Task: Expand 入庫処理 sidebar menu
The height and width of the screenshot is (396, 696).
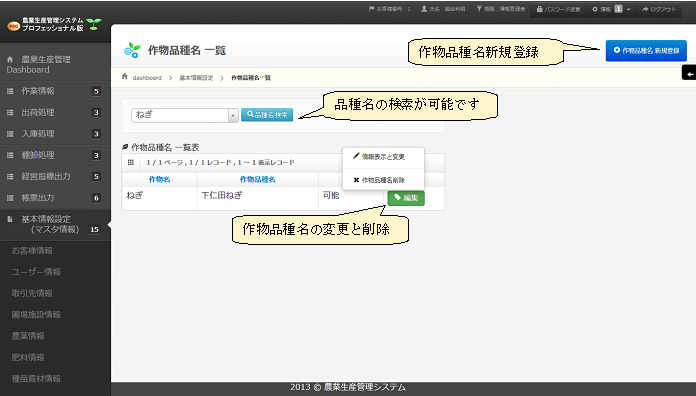Action: pos(55,134)
